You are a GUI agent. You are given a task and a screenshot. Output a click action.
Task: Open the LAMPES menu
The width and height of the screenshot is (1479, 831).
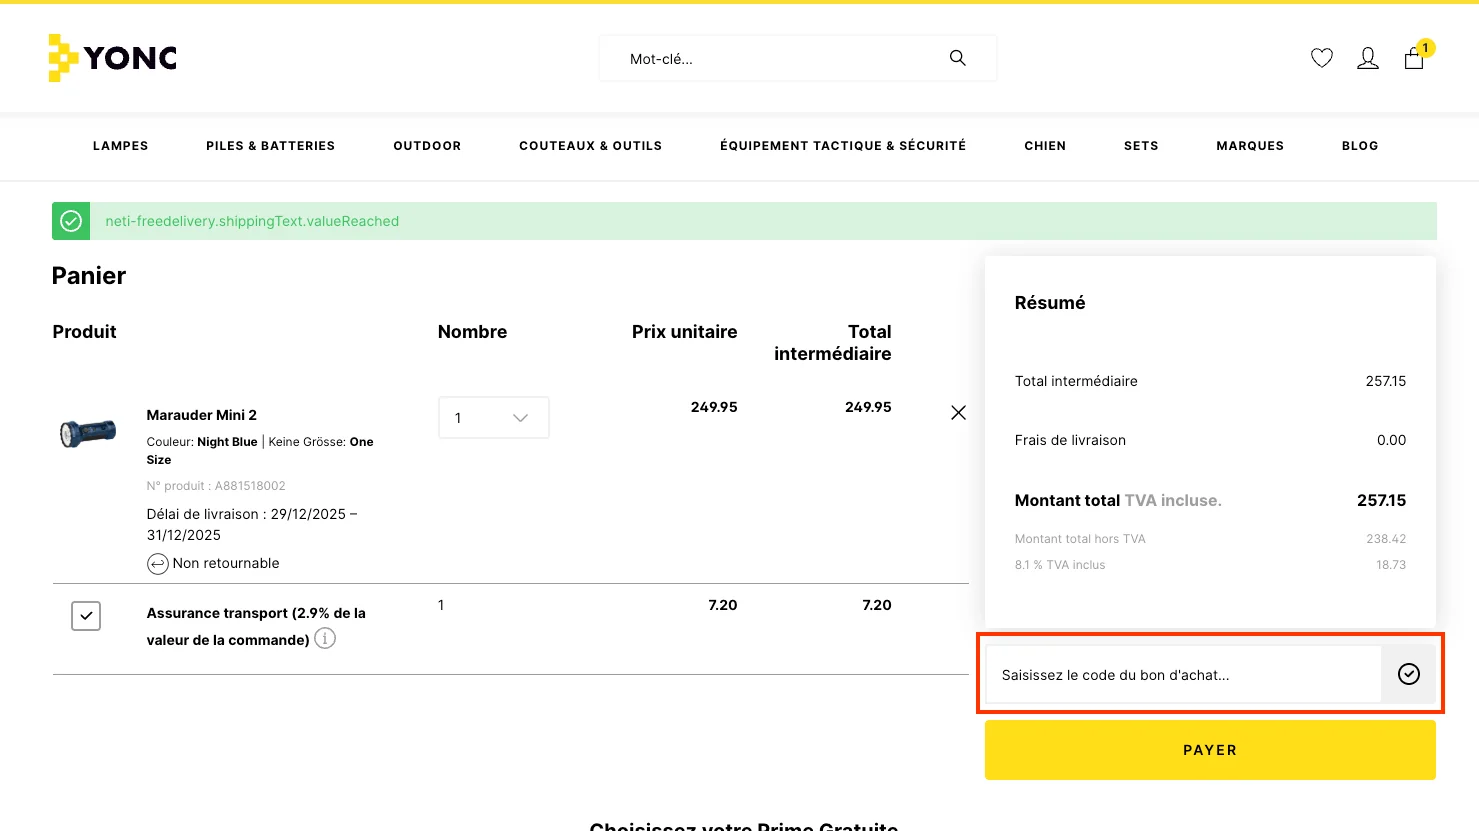click(120, 146)
